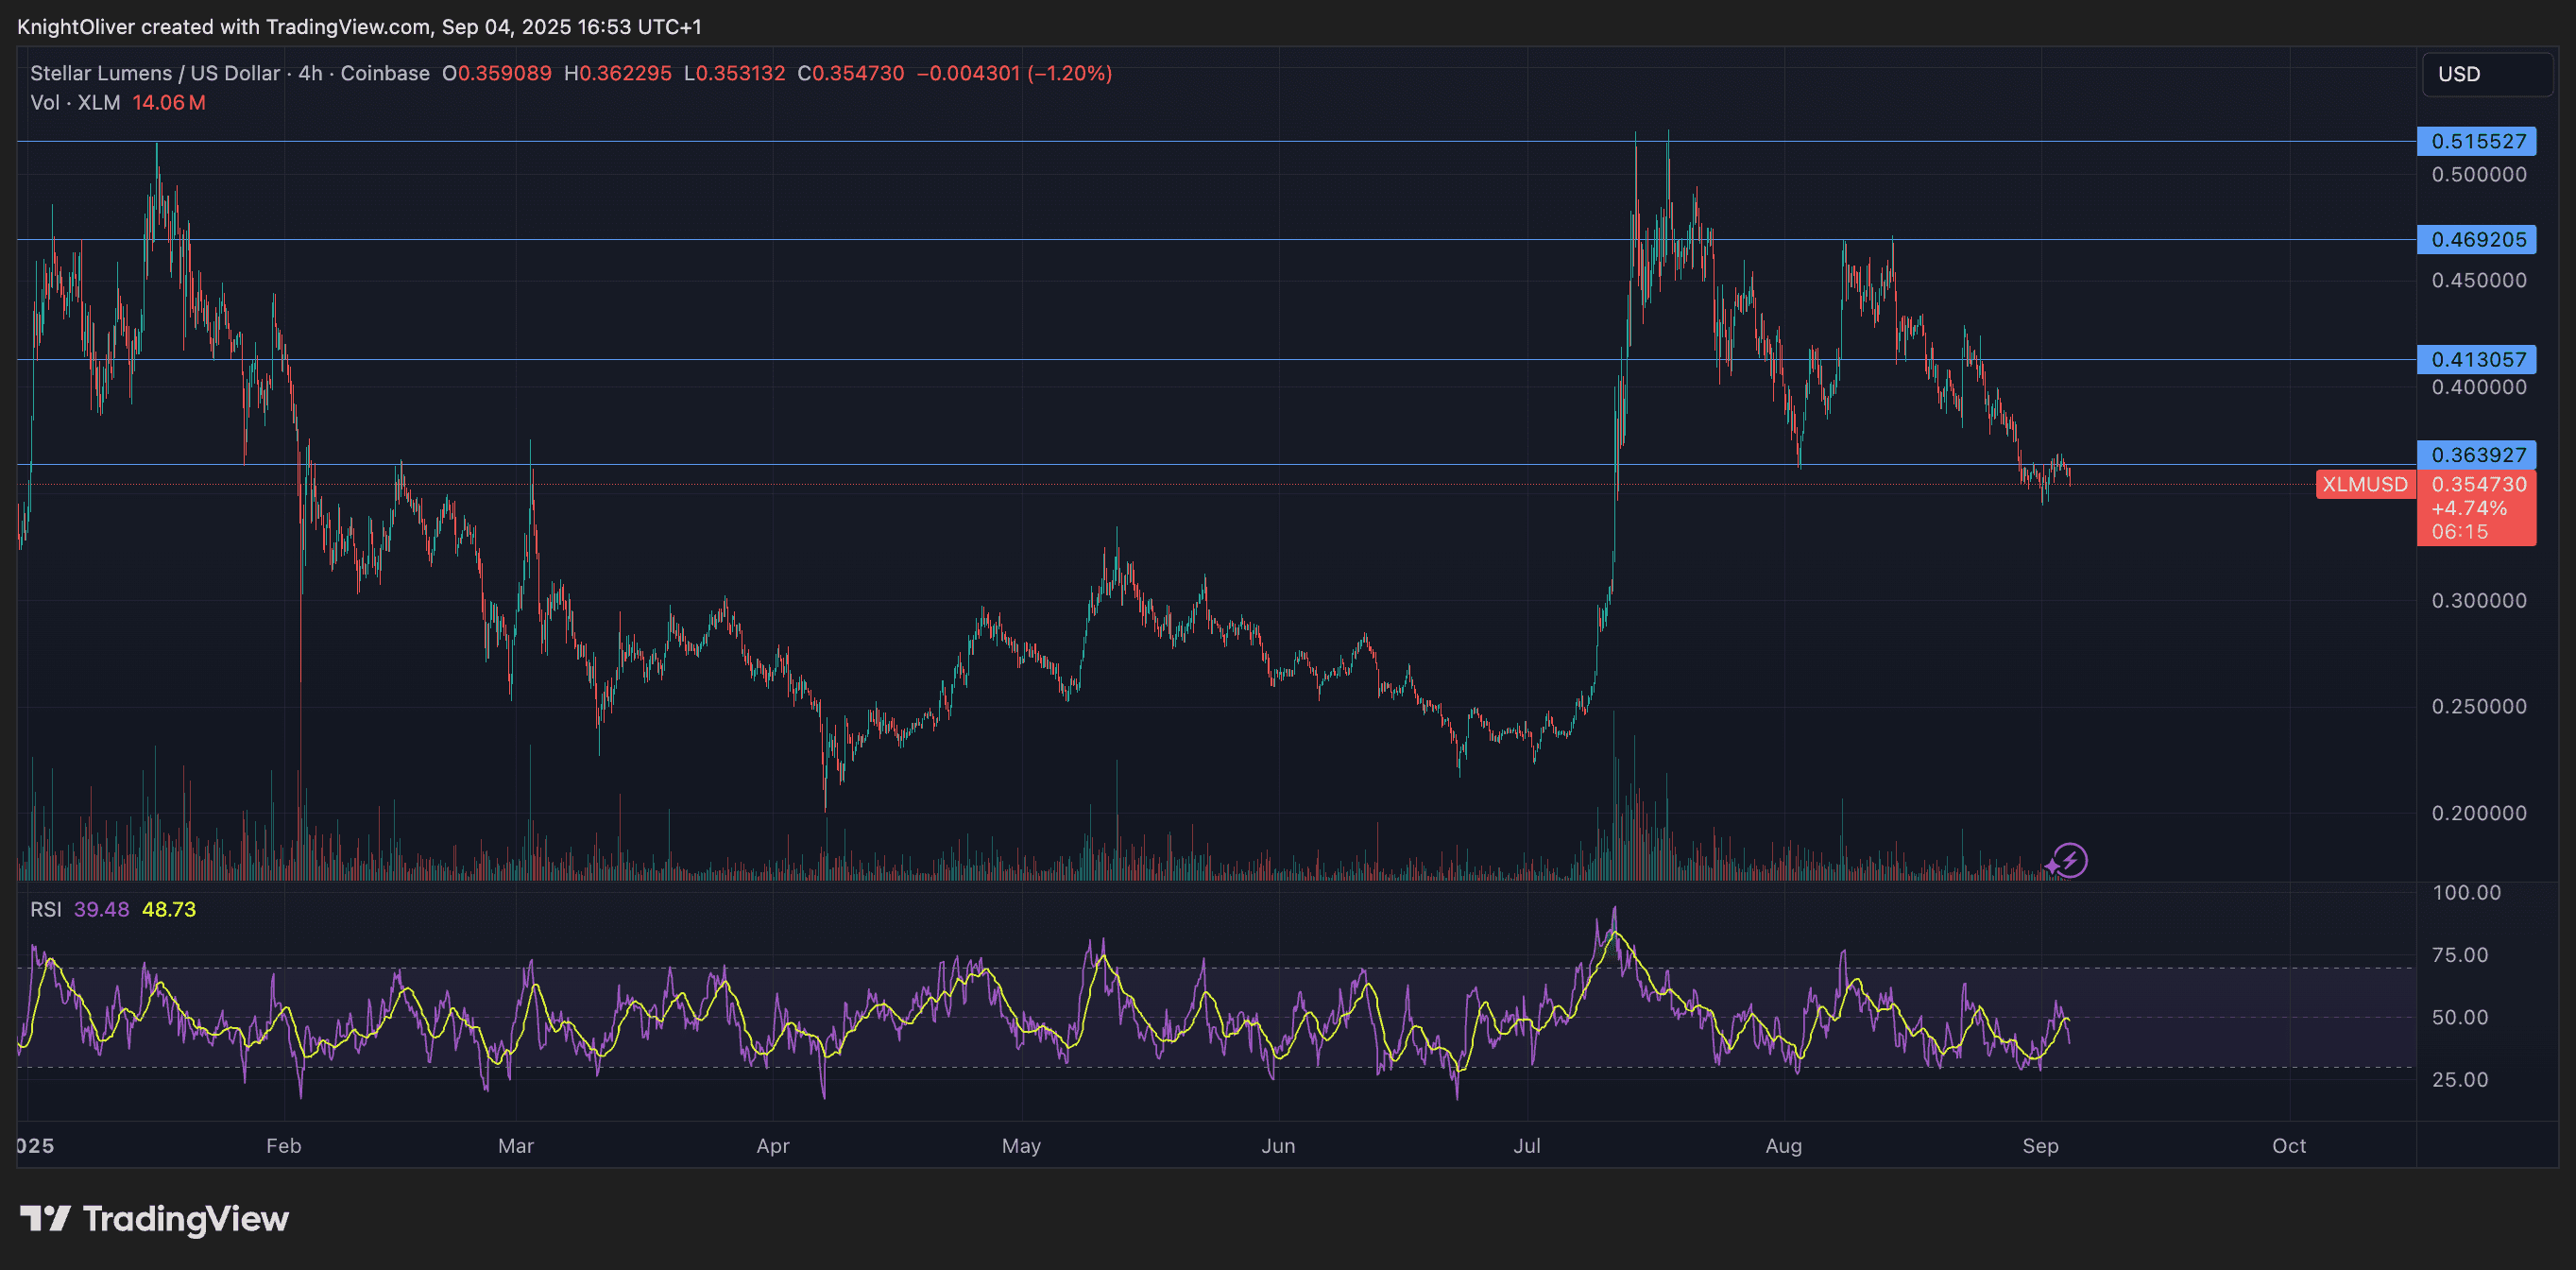Open the 4h timeframe selector
2576x1270 pixels.
311,73
